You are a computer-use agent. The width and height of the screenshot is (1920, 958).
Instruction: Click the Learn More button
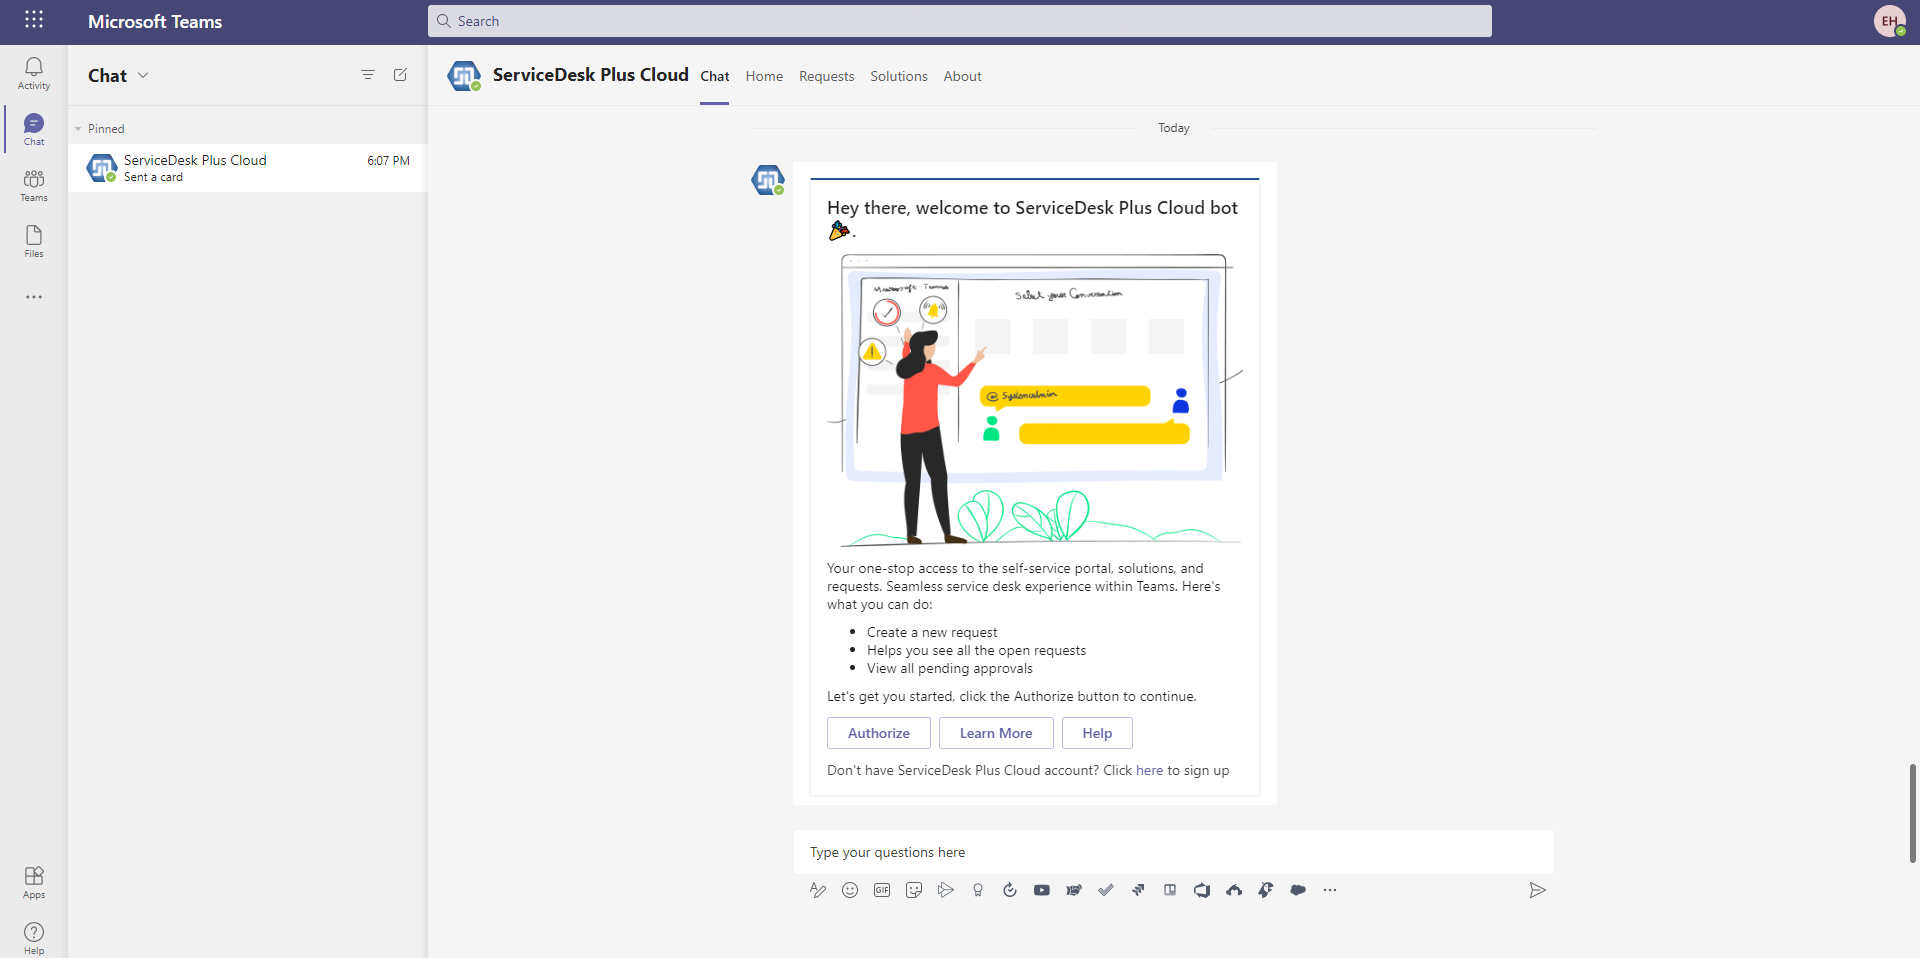click(x=996, y=733)
